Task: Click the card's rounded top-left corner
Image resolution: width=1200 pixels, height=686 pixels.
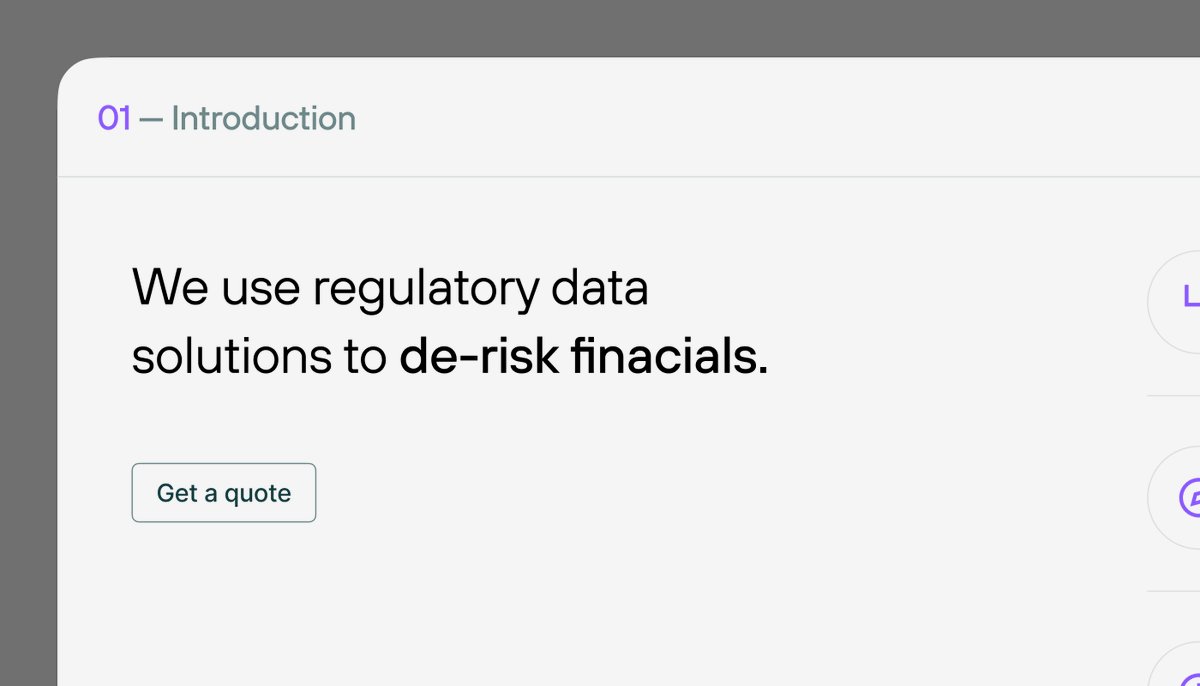Action: tap(72, 72)
